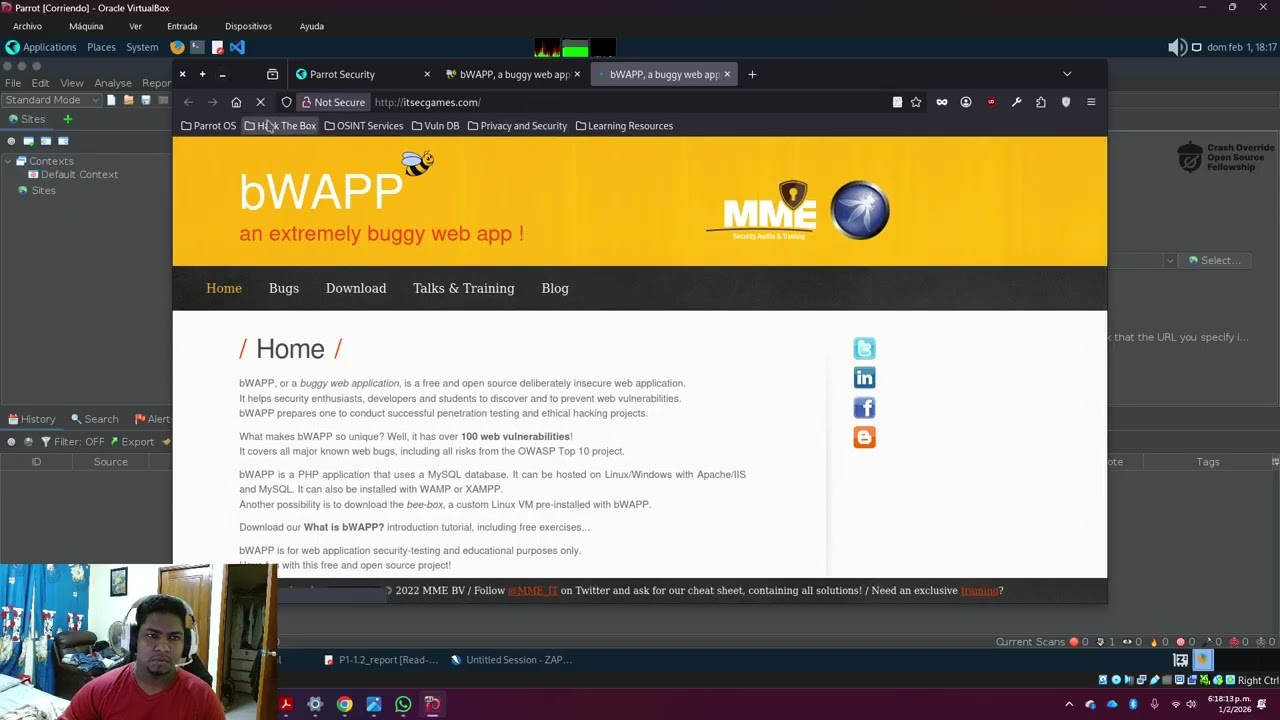Open a new Firefox tab
Screen dimensions: 1280x720
(752, 74)
